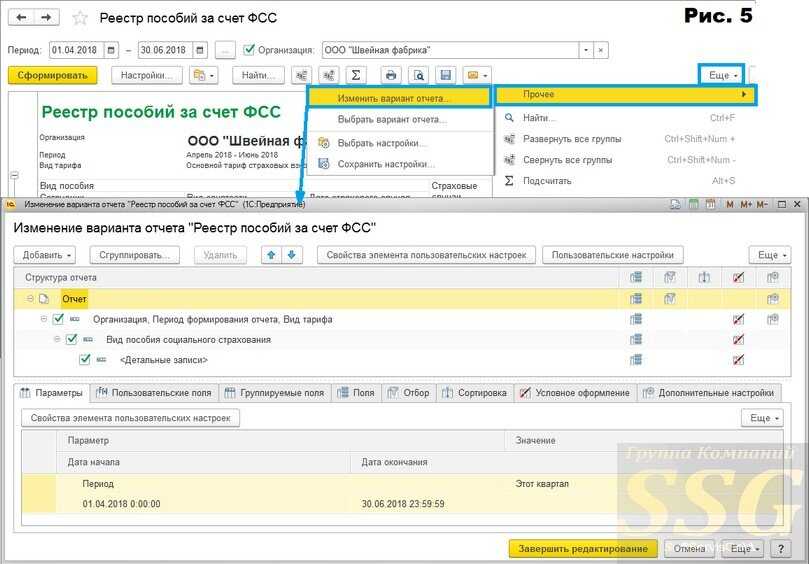Image resolution: width=809 pixels, height=564 pixels.
Task: Click conditional formatting icon in Организация row
Action: (738, 319)
